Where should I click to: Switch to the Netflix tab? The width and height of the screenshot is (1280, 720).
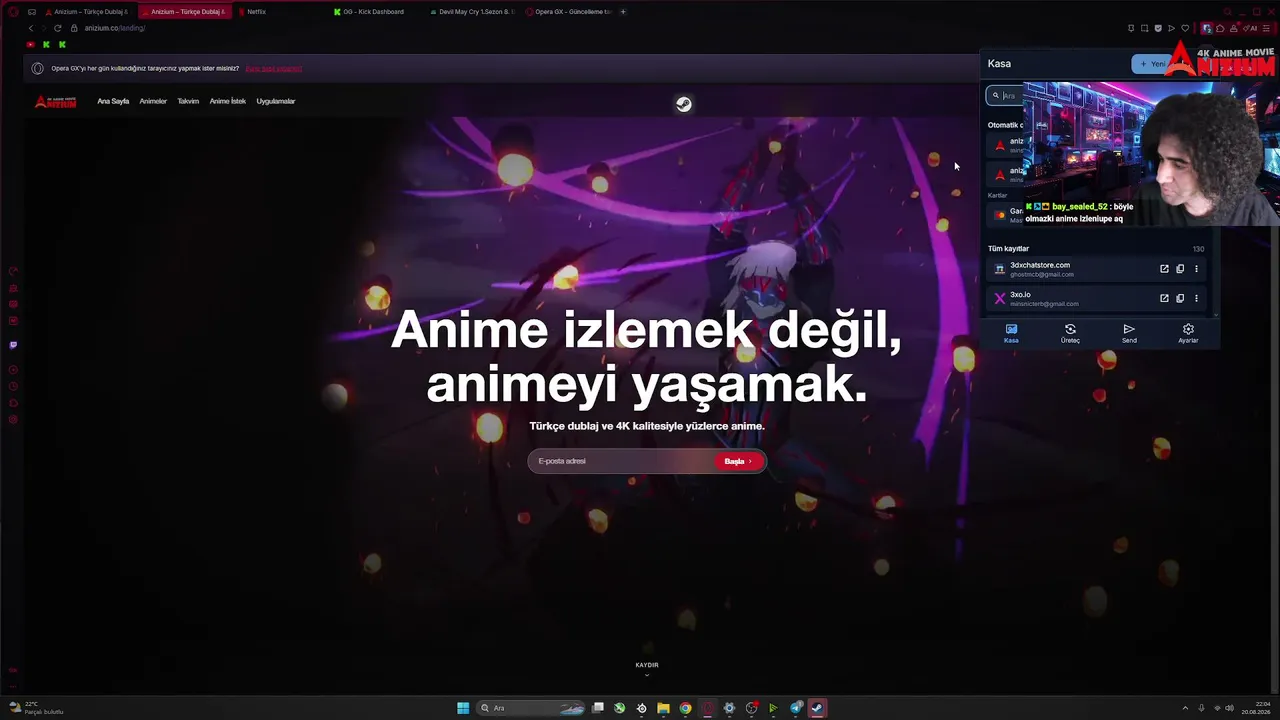[282, 12]
